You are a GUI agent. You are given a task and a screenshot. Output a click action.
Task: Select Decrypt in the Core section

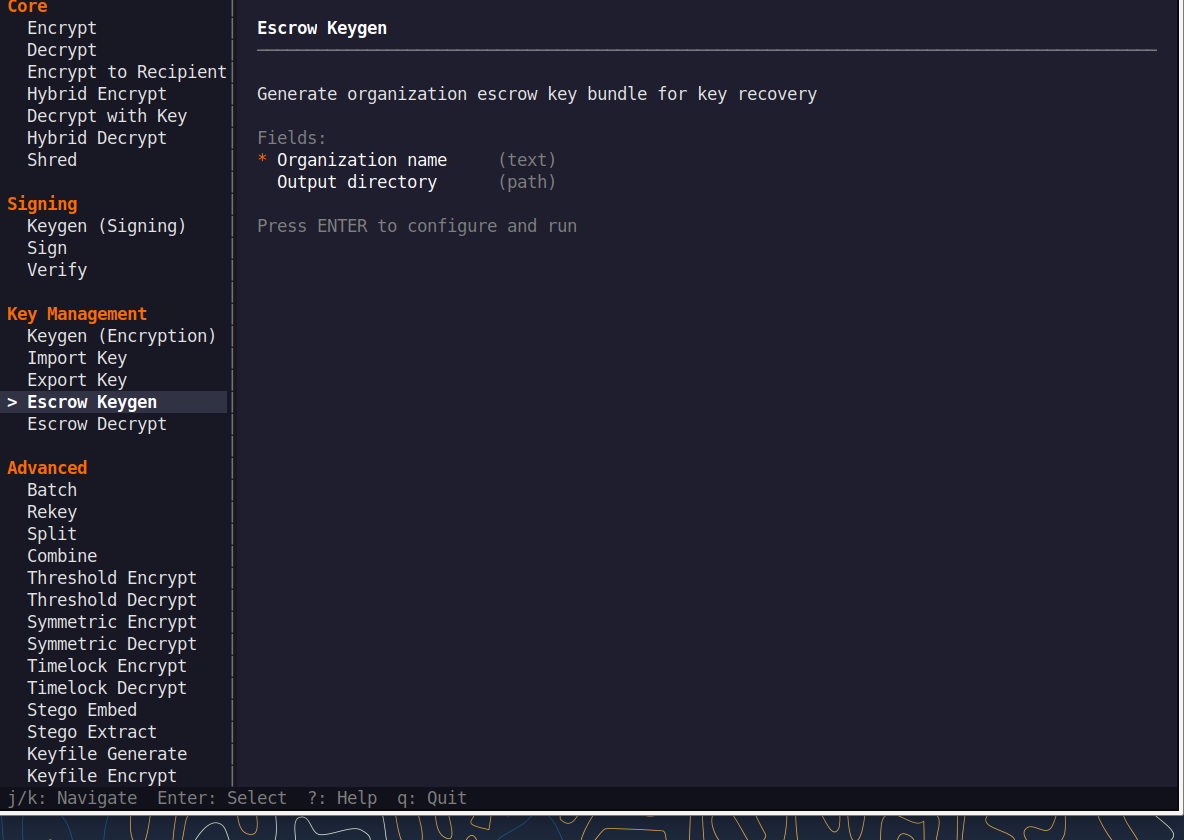[x=62, y=50]
